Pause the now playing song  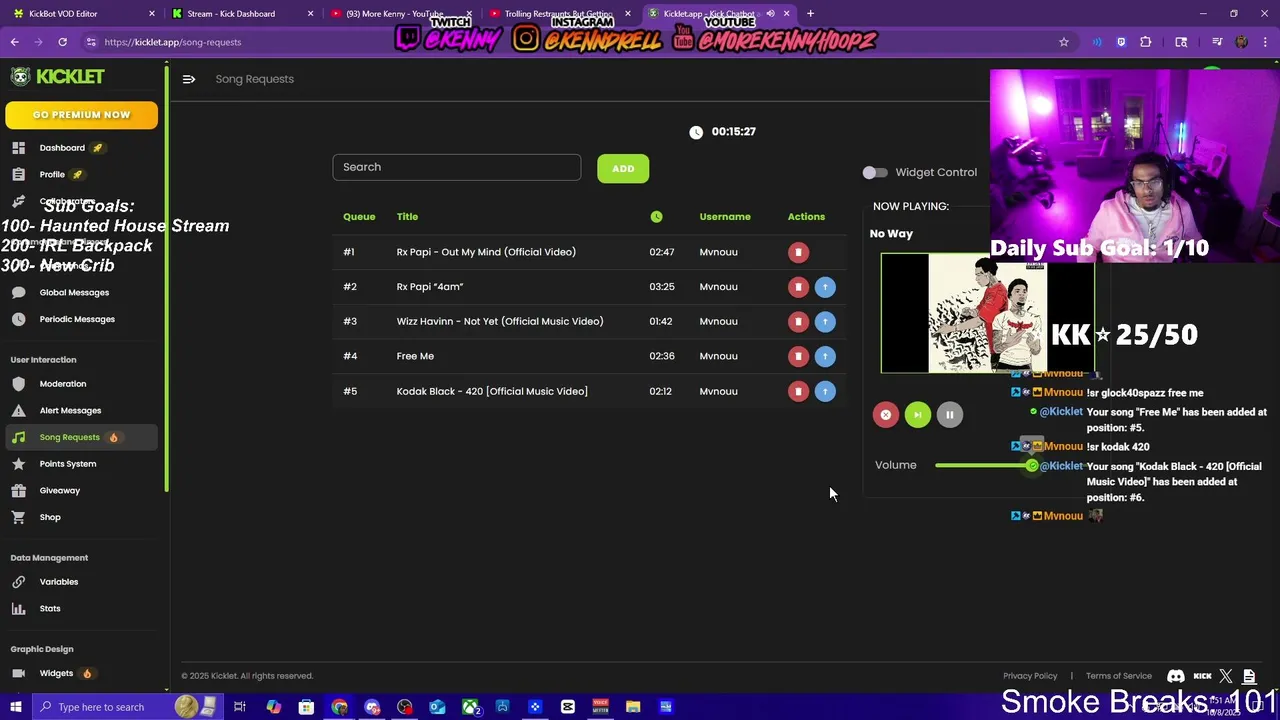(x=950, y=415)
